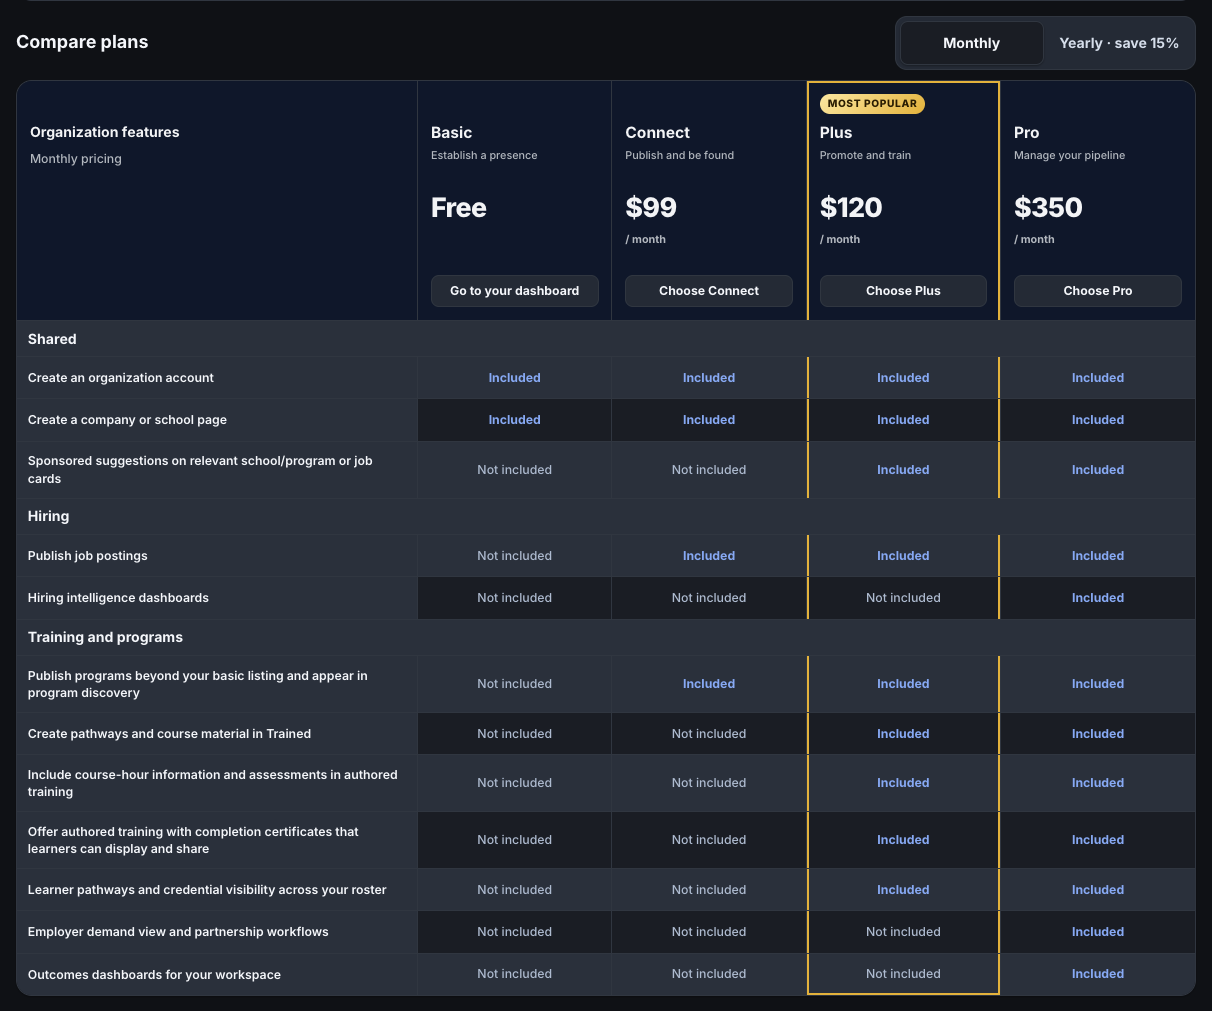1212x1011 pixels.
Task: Click Basic cell for Learner pathways row
Action: 514,890
